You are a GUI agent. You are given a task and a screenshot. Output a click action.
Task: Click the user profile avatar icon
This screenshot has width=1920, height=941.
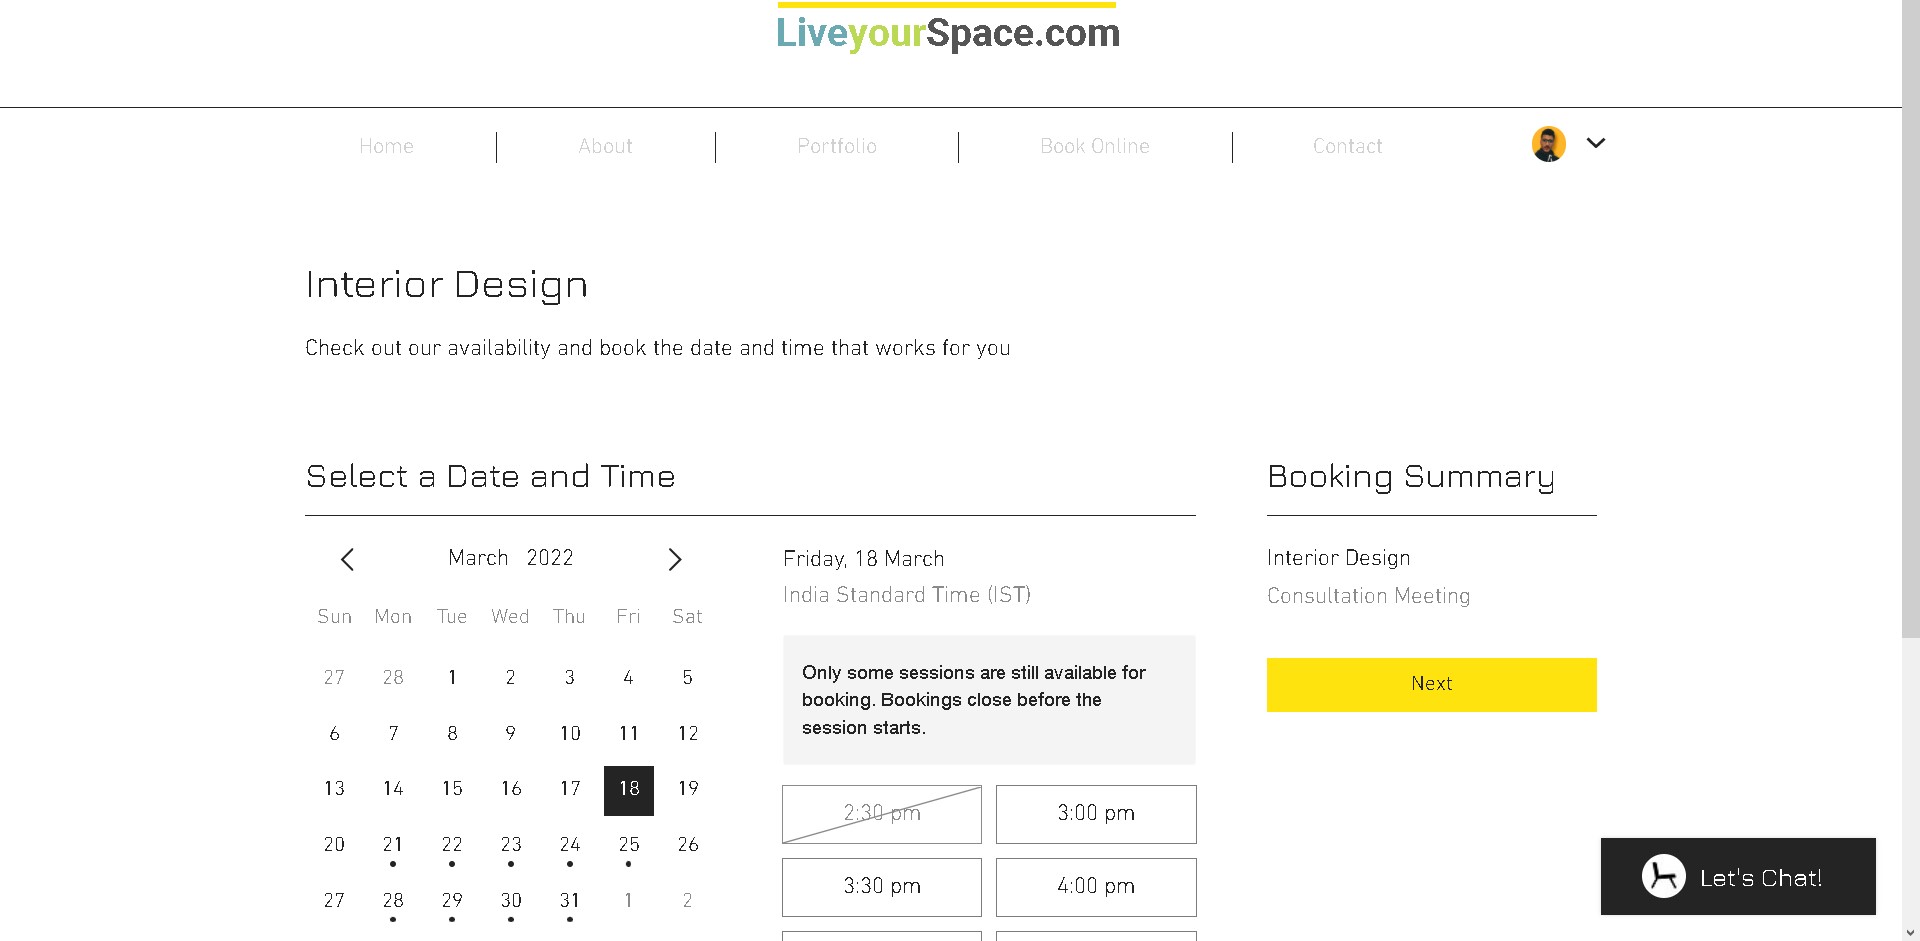click(1548, 144)
